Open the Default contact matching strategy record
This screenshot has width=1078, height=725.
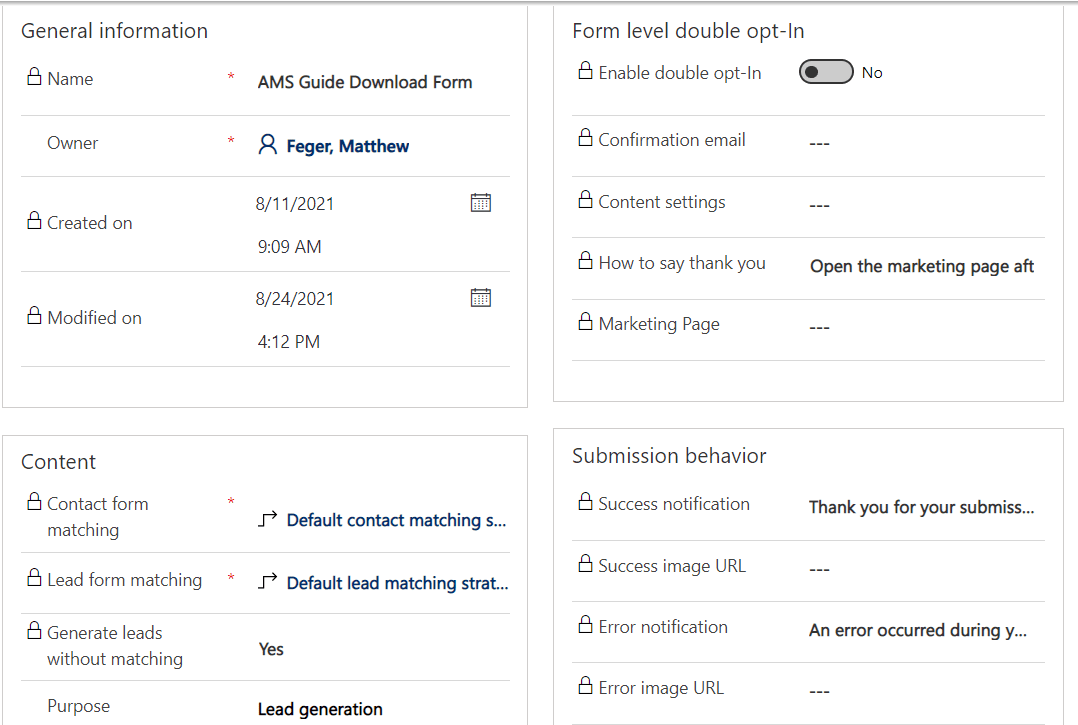(396, 520)
